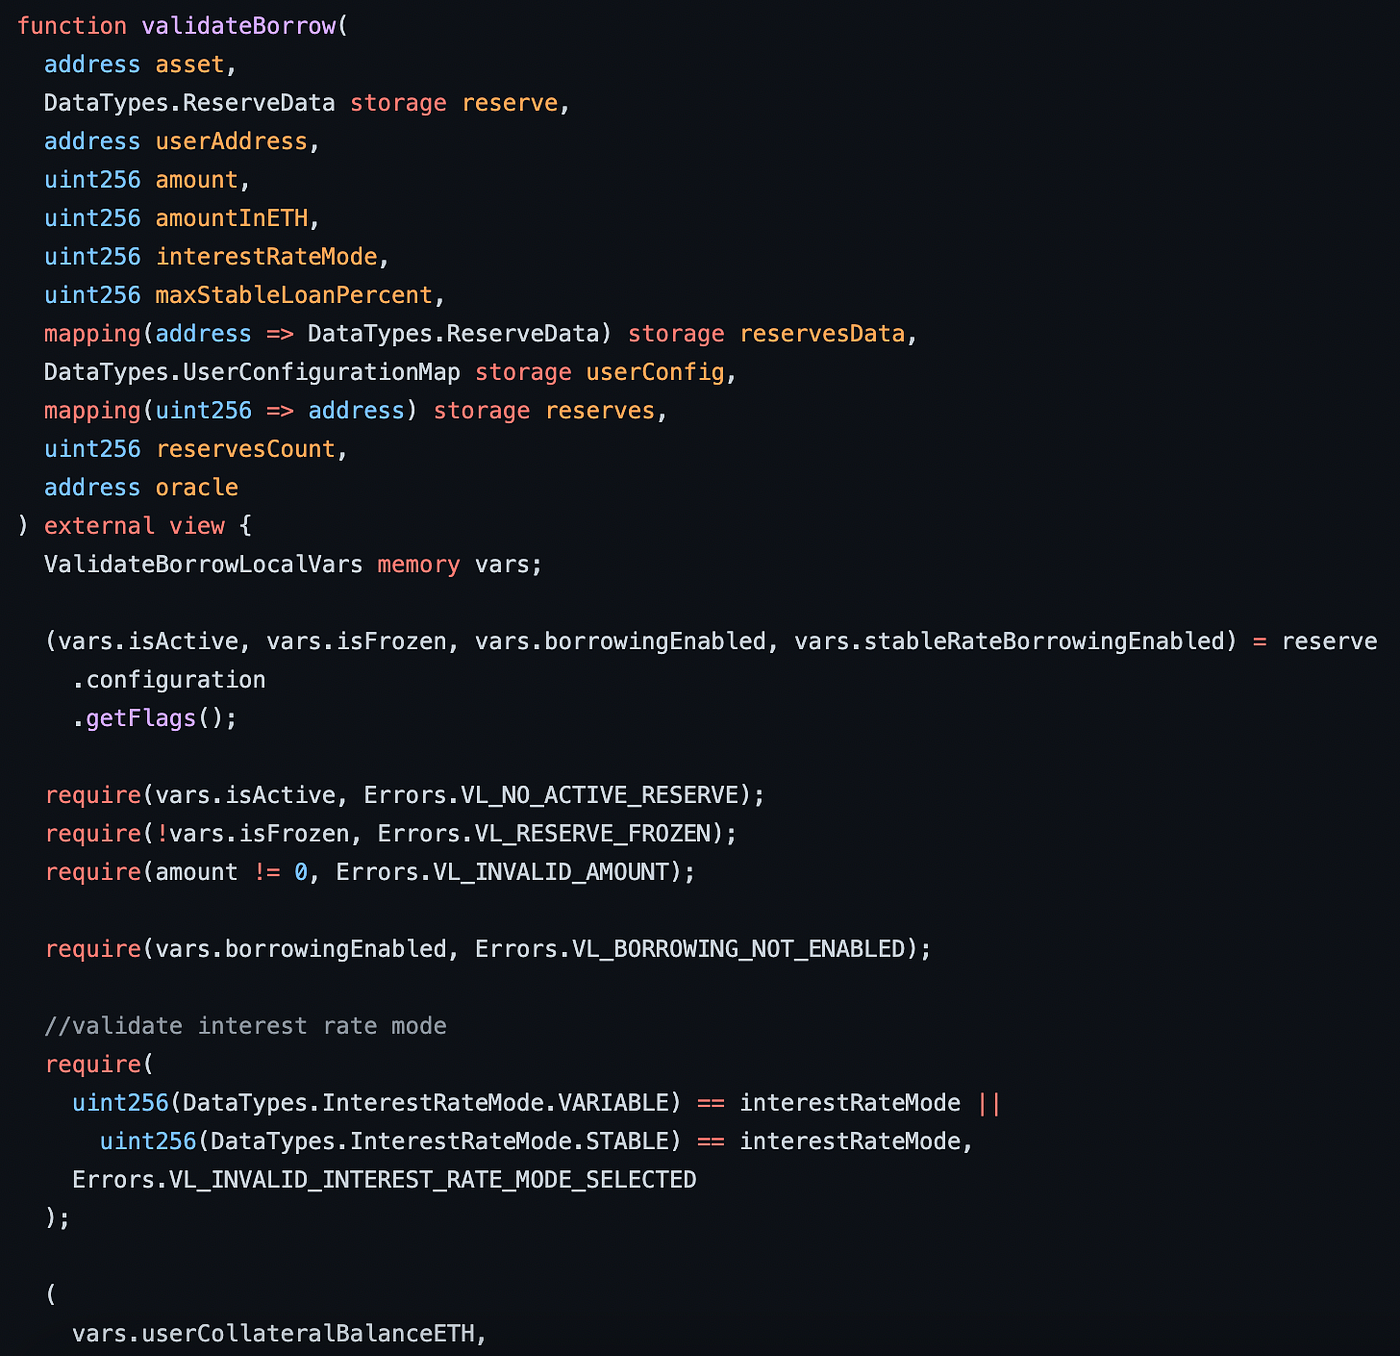Click the userConfig storage variable

(654, 373)
